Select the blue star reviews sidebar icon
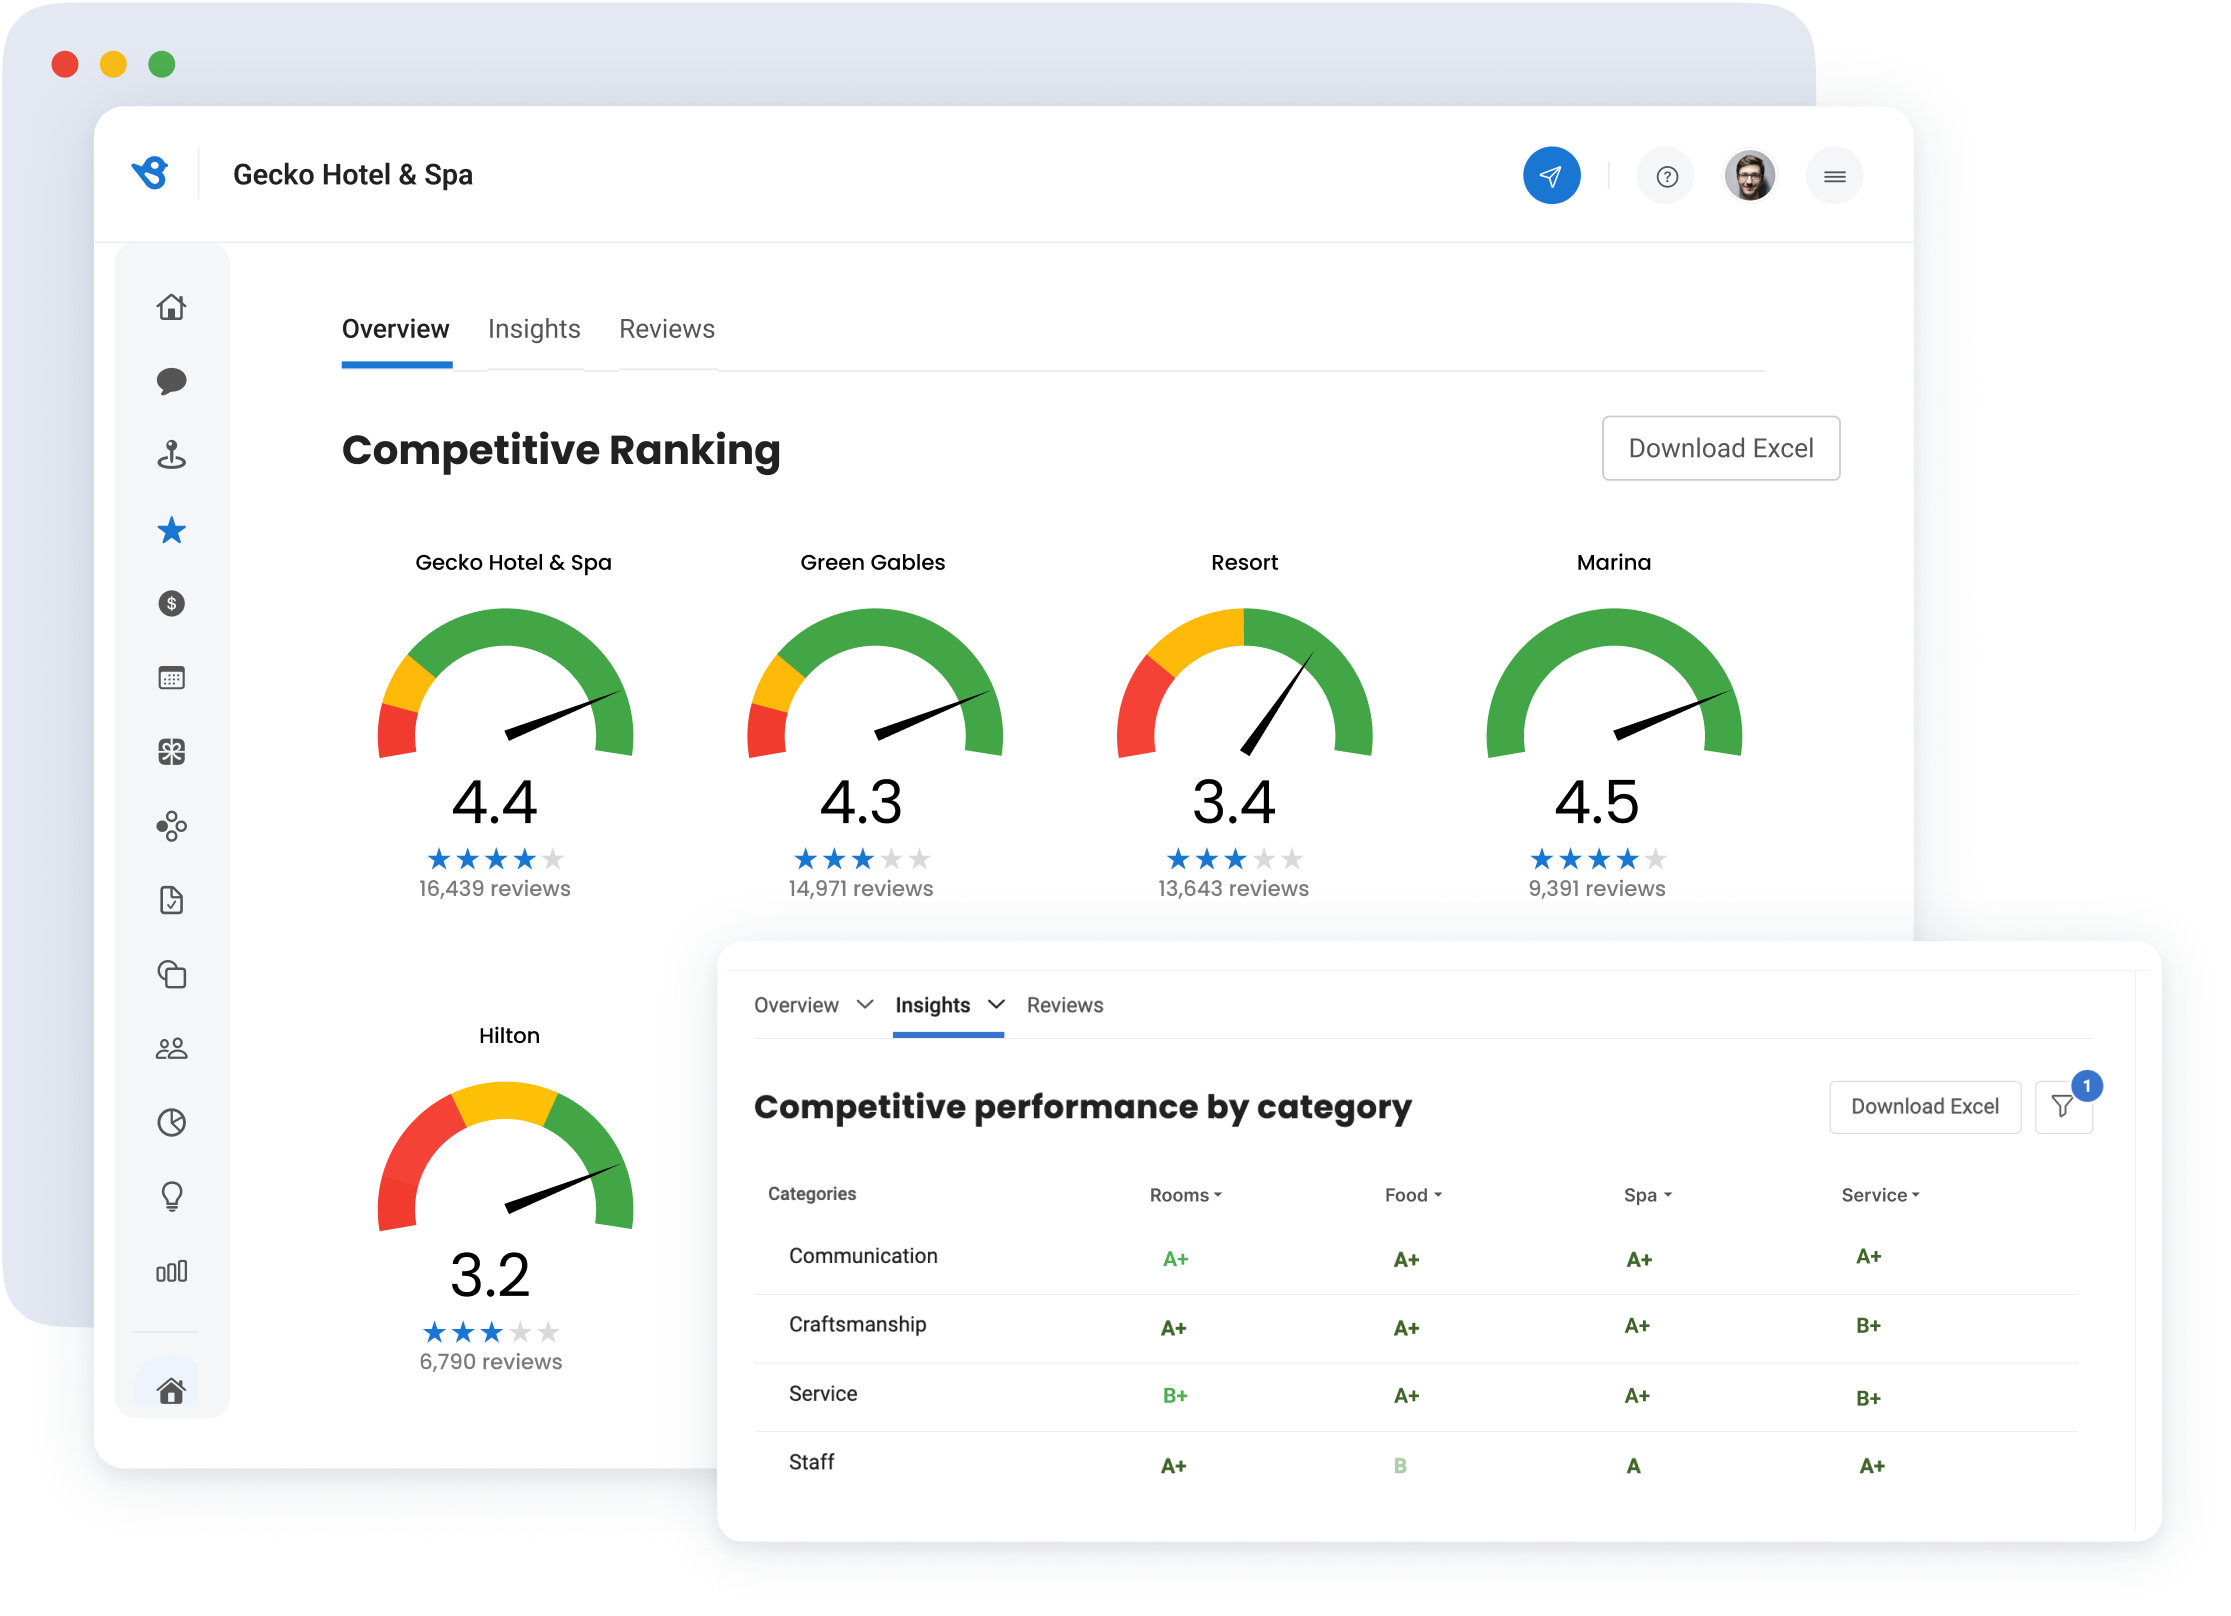 171,530
